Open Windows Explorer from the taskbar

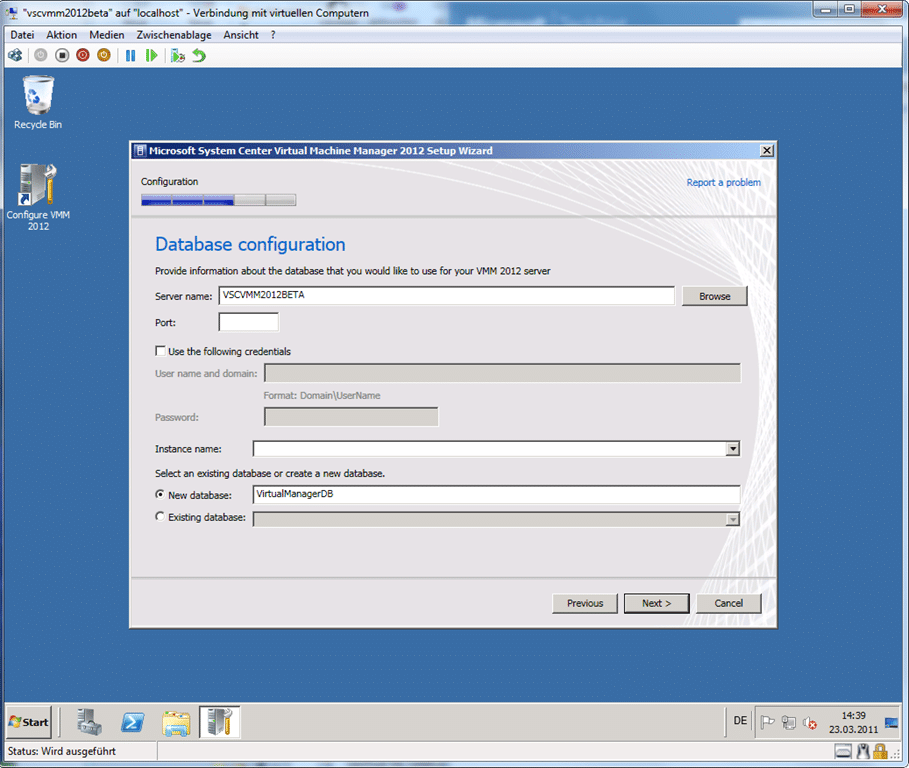(176, 722)
